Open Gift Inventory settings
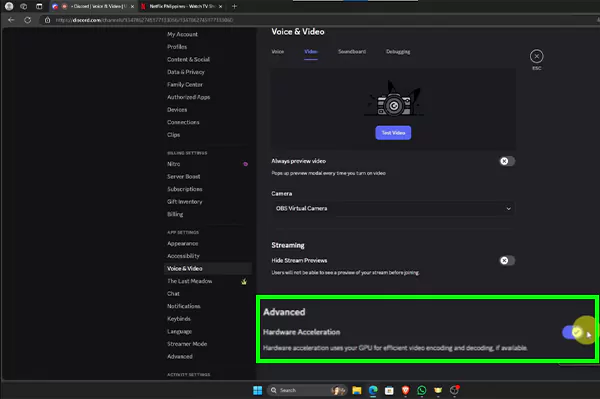The image size is (600, 399). point(184,202)
